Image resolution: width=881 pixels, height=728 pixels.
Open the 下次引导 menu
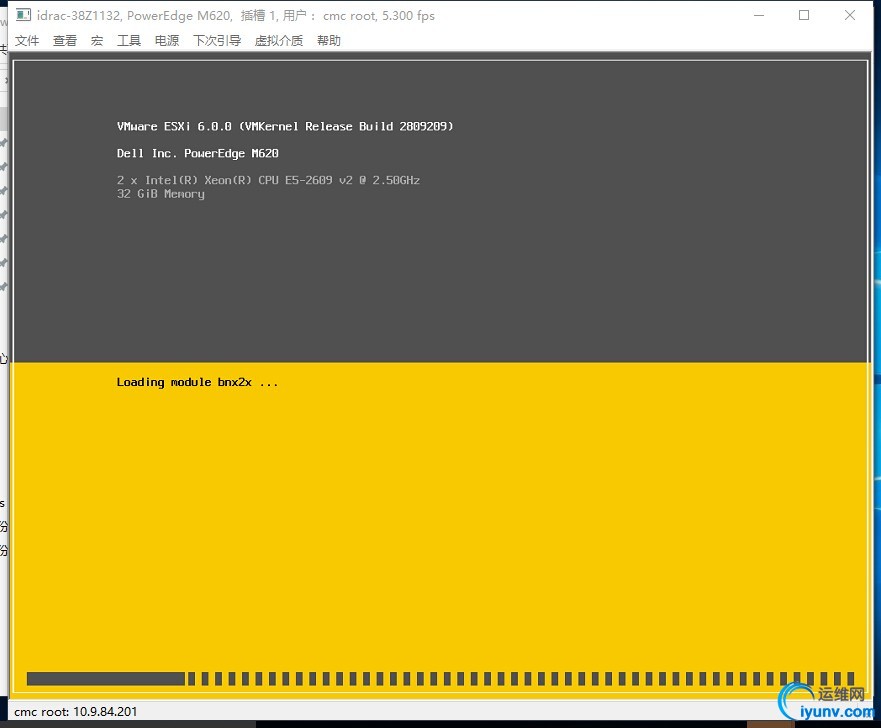click(x=217, y=40)
